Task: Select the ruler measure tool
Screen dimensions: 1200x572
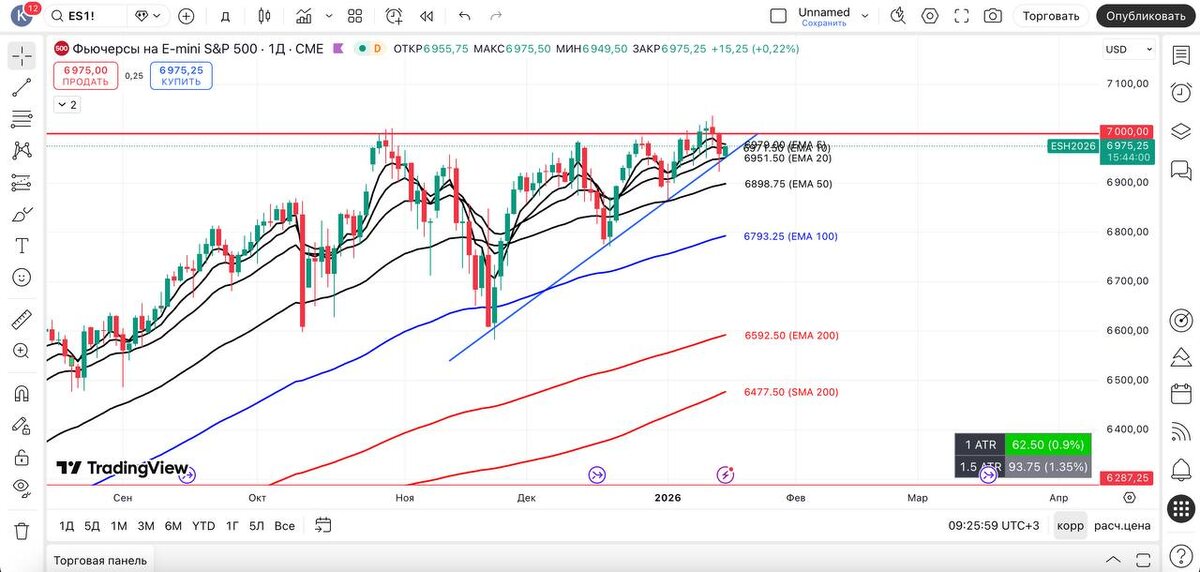Action: pos(21,320)
